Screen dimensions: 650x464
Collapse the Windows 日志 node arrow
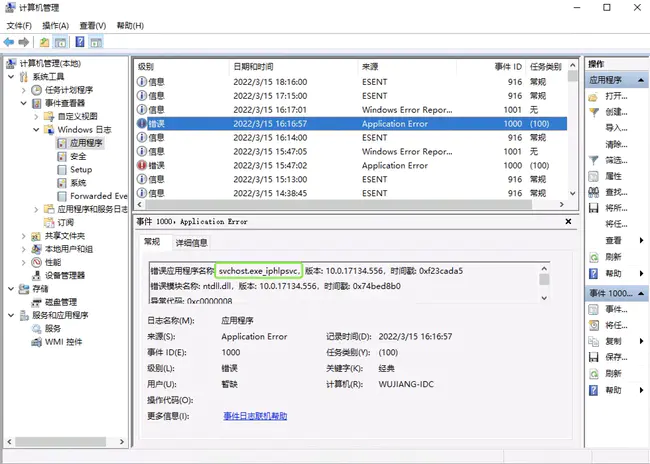point(36,130)
